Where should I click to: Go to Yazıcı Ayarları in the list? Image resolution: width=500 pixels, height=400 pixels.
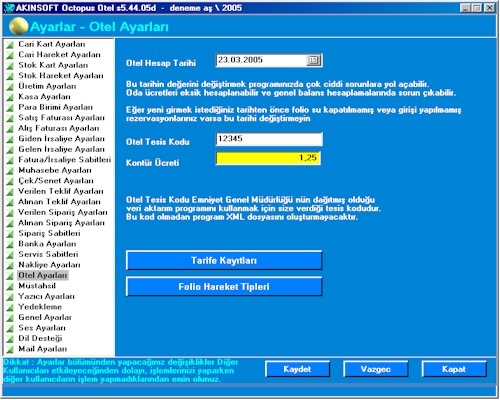click(46, 296)
